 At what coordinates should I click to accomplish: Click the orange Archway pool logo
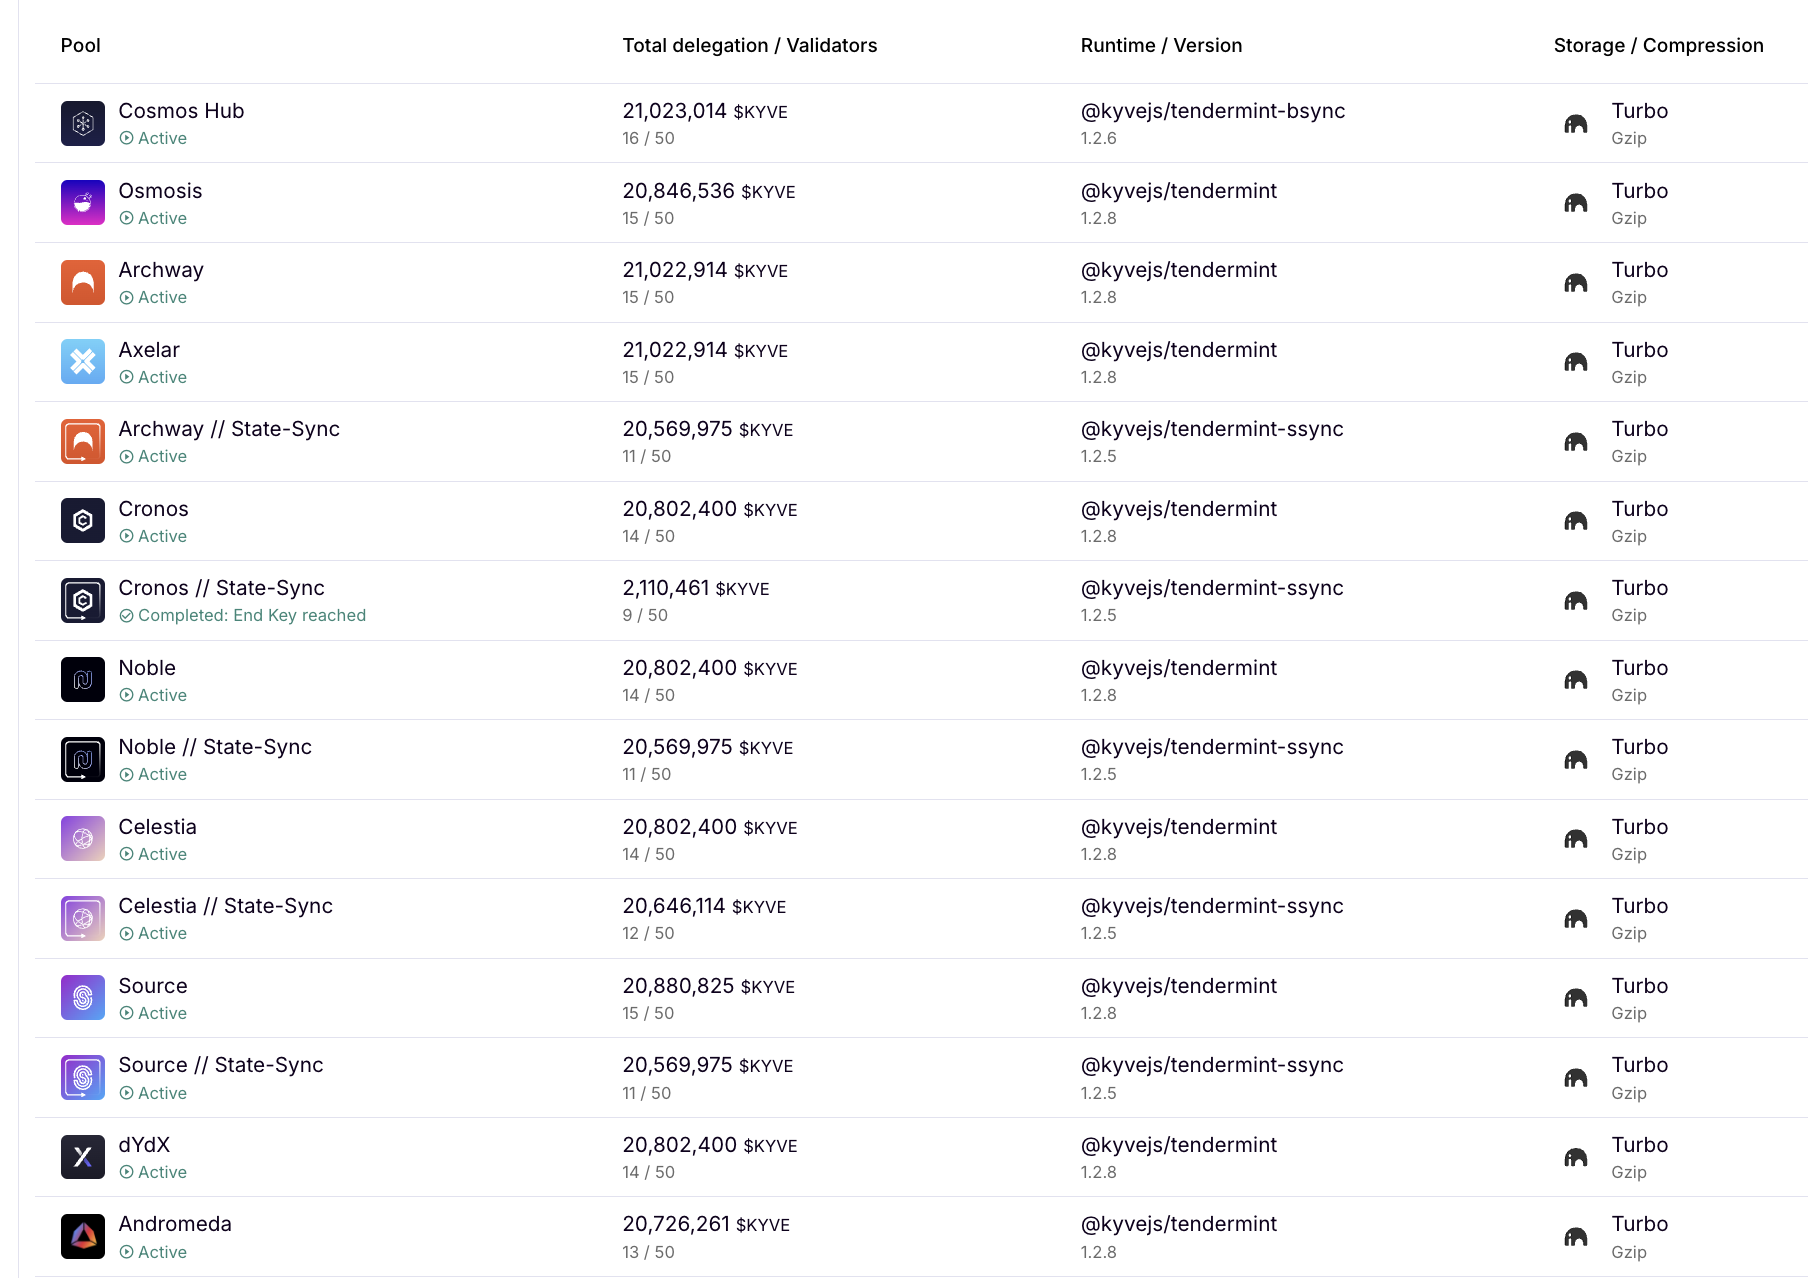(83, 283)
